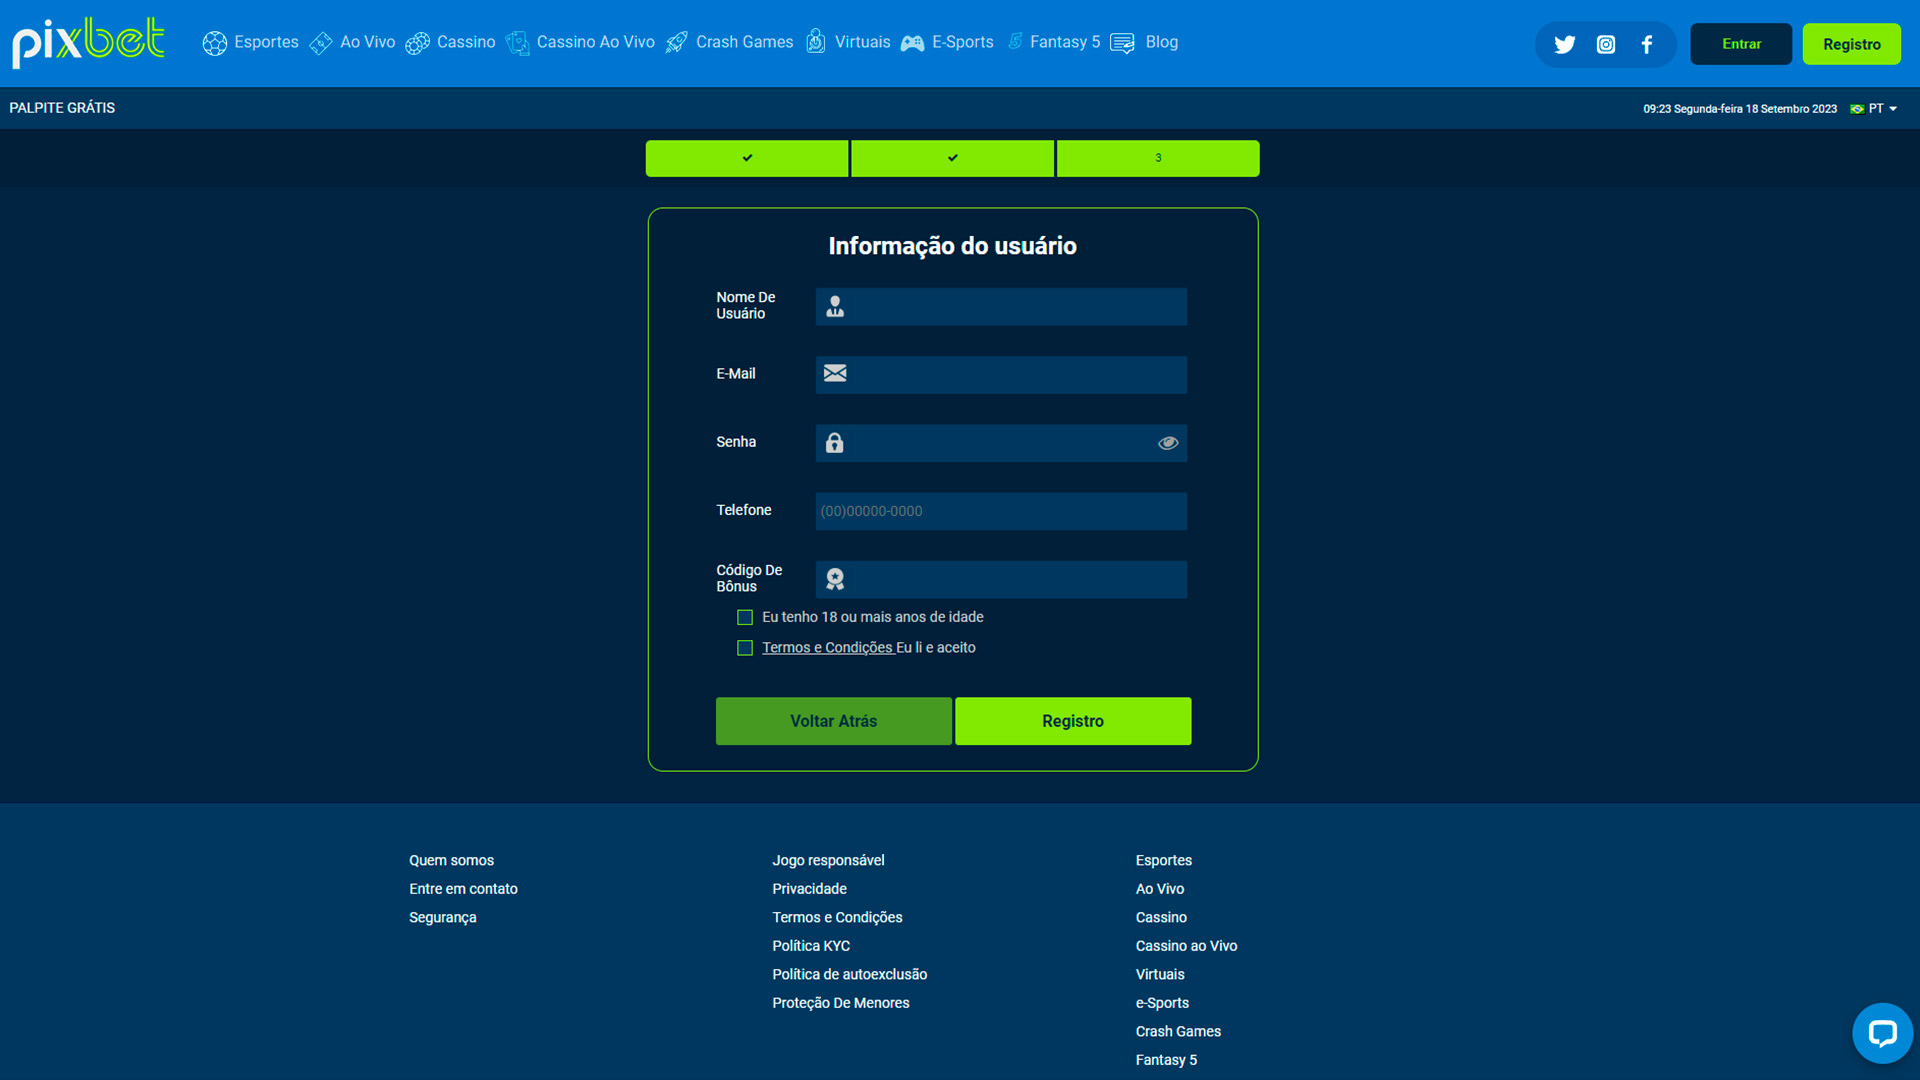Open footer e-Sports link
Image resolution: width=1920 pixels, height=1080 pixels.
(x=1162, y=1003)
